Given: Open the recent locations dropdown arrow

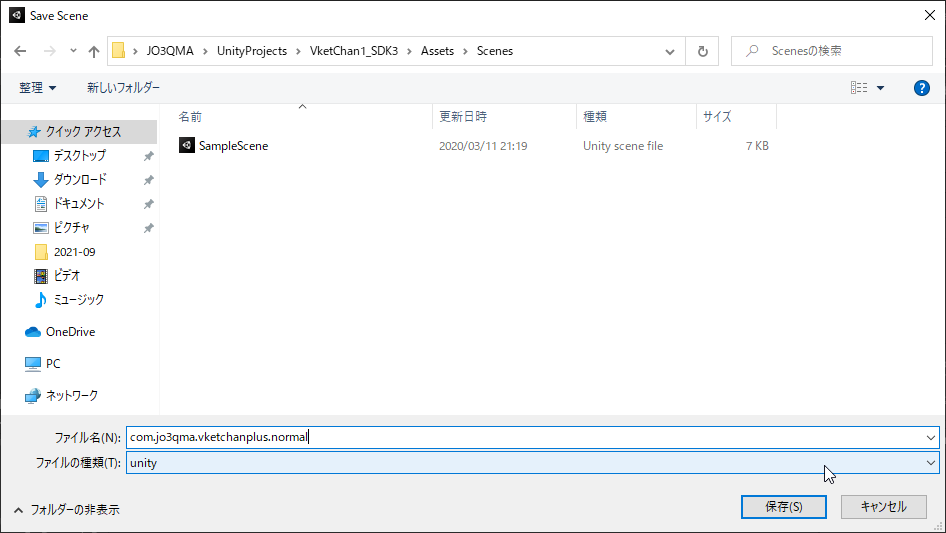Looking at the screenshot, I should point(73,51).
